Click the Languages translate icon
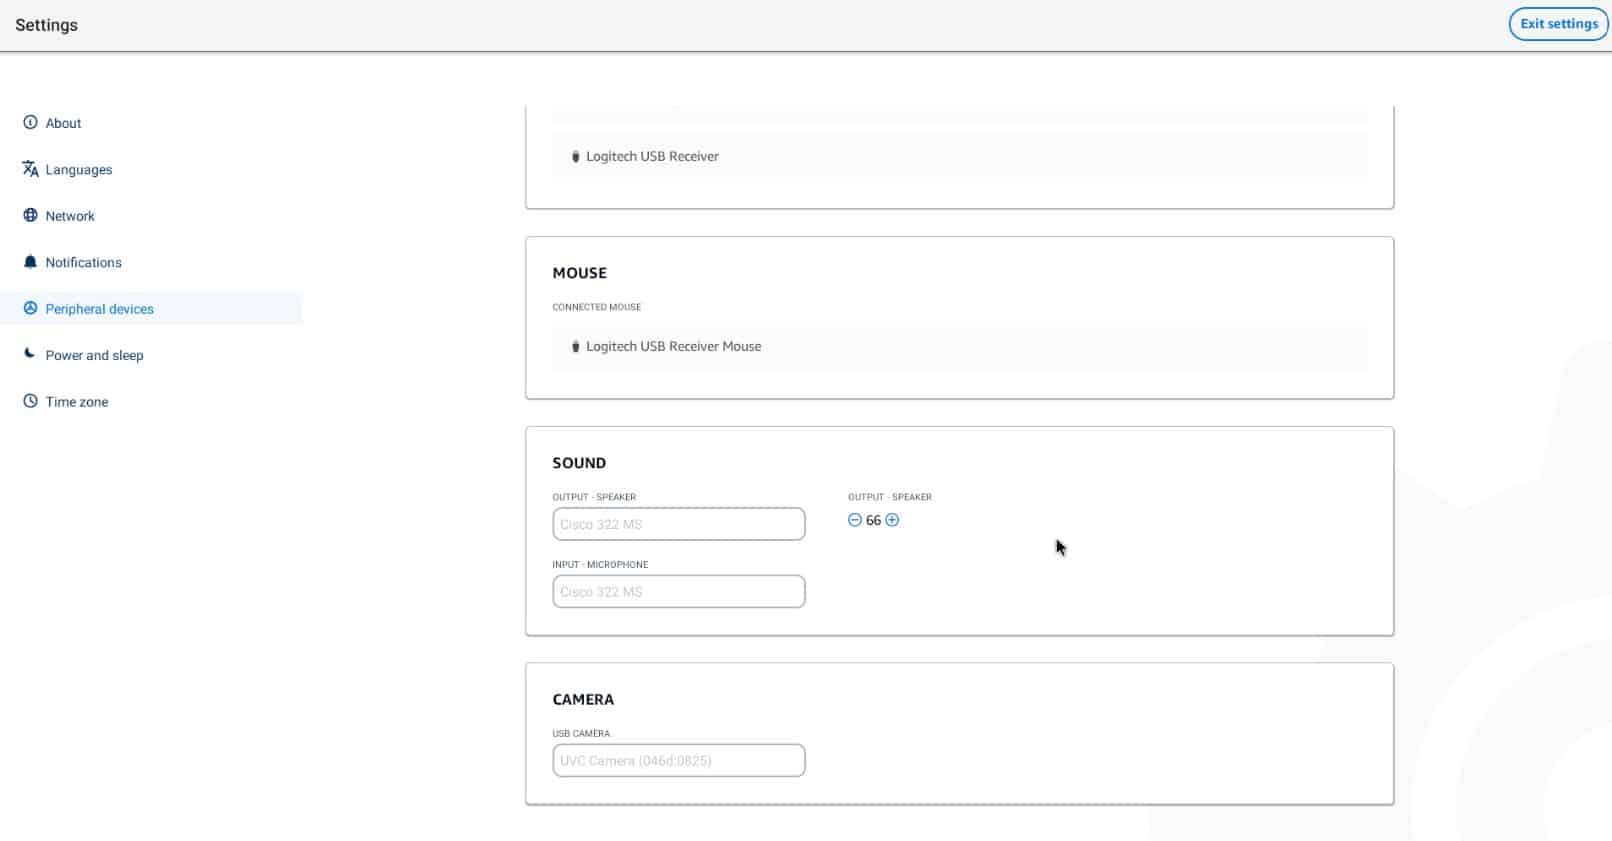 (30, 169)
